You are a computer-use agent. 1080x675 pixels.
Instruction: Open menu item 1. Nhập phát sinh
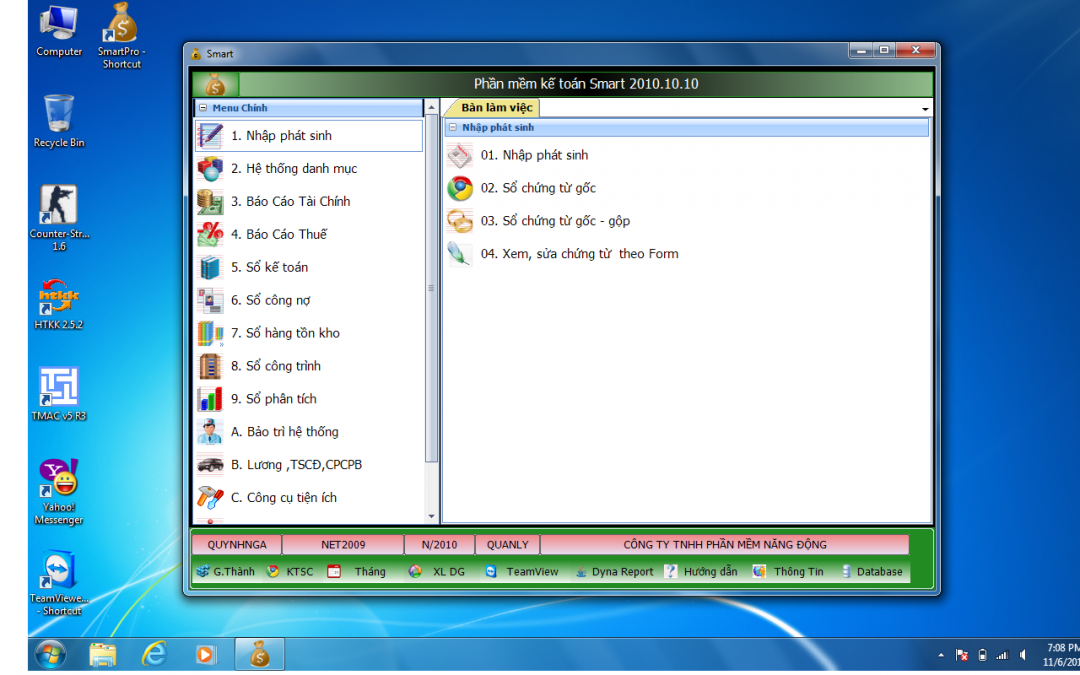(x=281, y=136)
